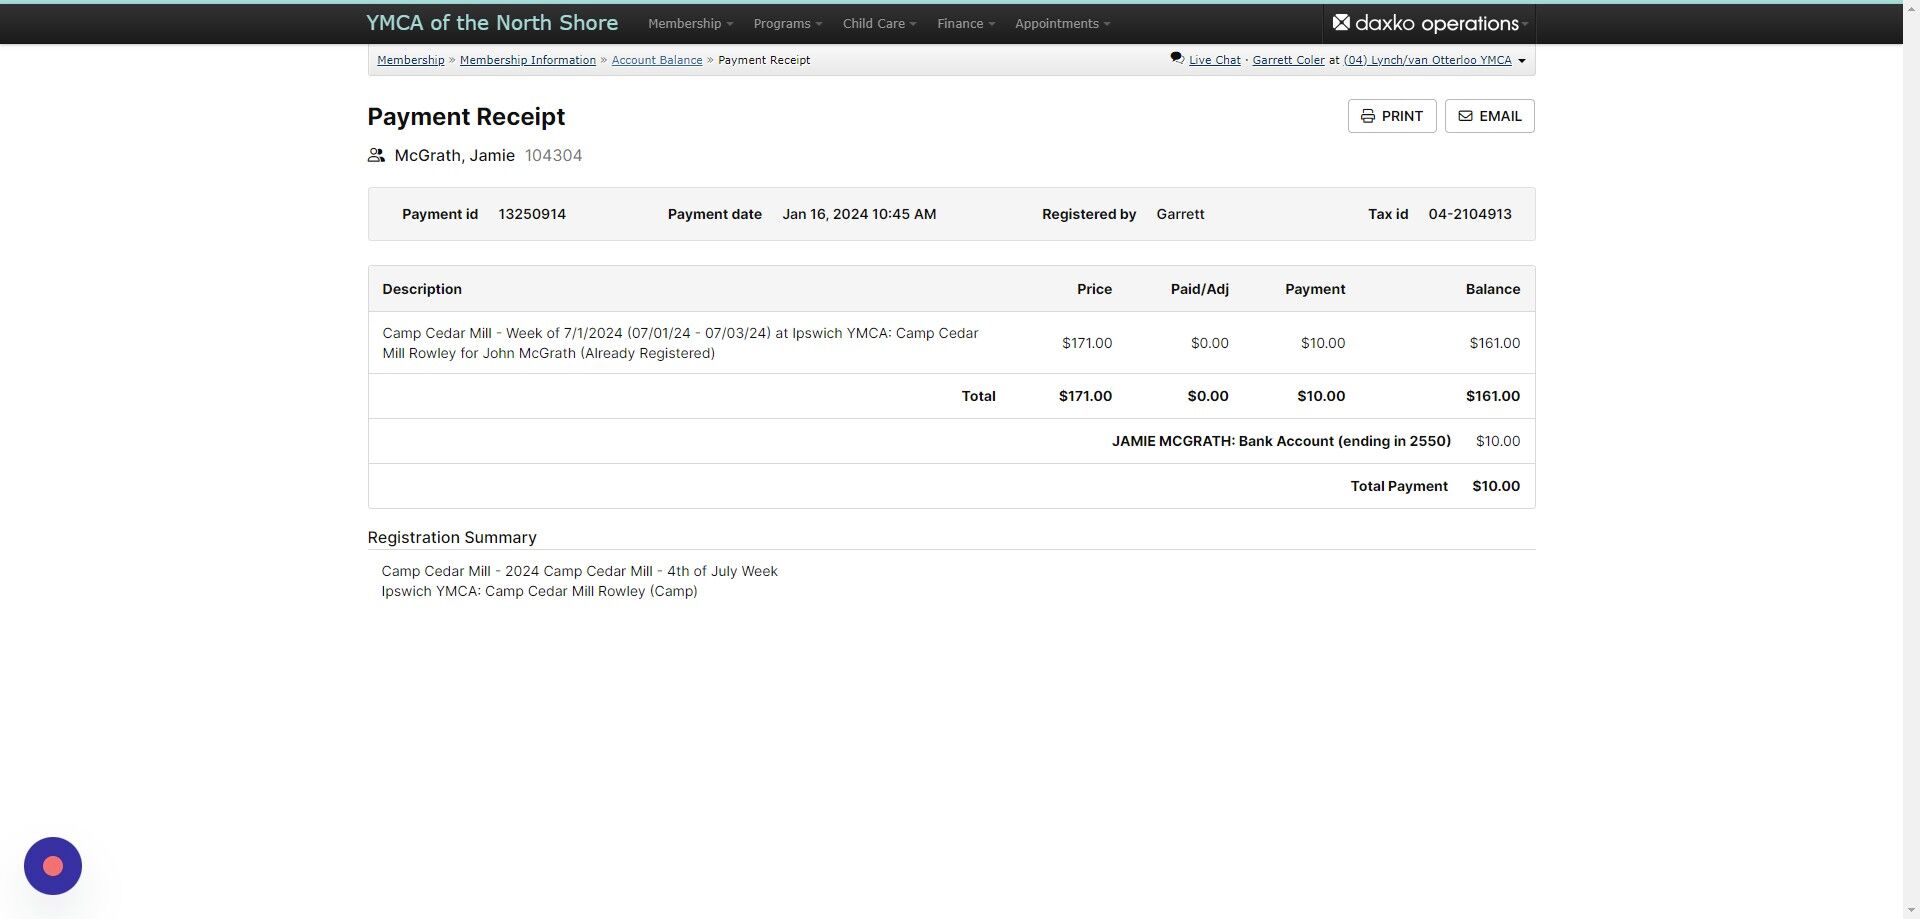Image resolution: width=1920 pixels, height=919 pixels.
Task: Click the Garrett Coler user link
Action: coord(1288,60)
